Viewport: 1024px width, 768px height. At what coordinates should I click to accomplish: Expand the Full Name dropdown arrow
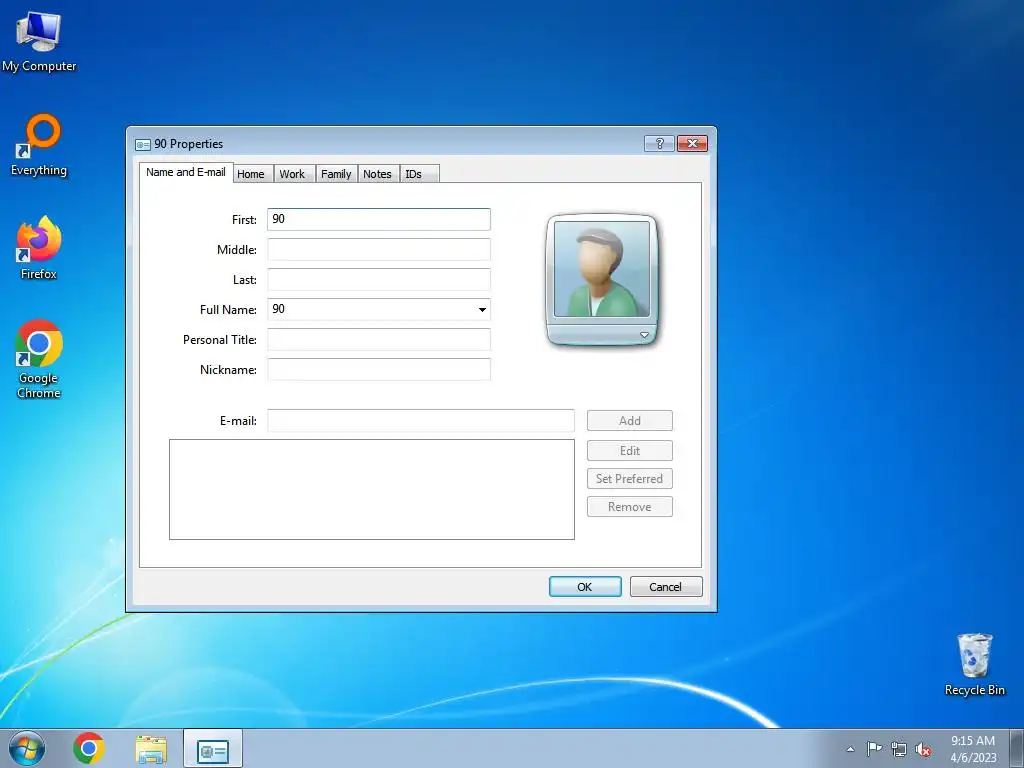[x=482, y=310]
